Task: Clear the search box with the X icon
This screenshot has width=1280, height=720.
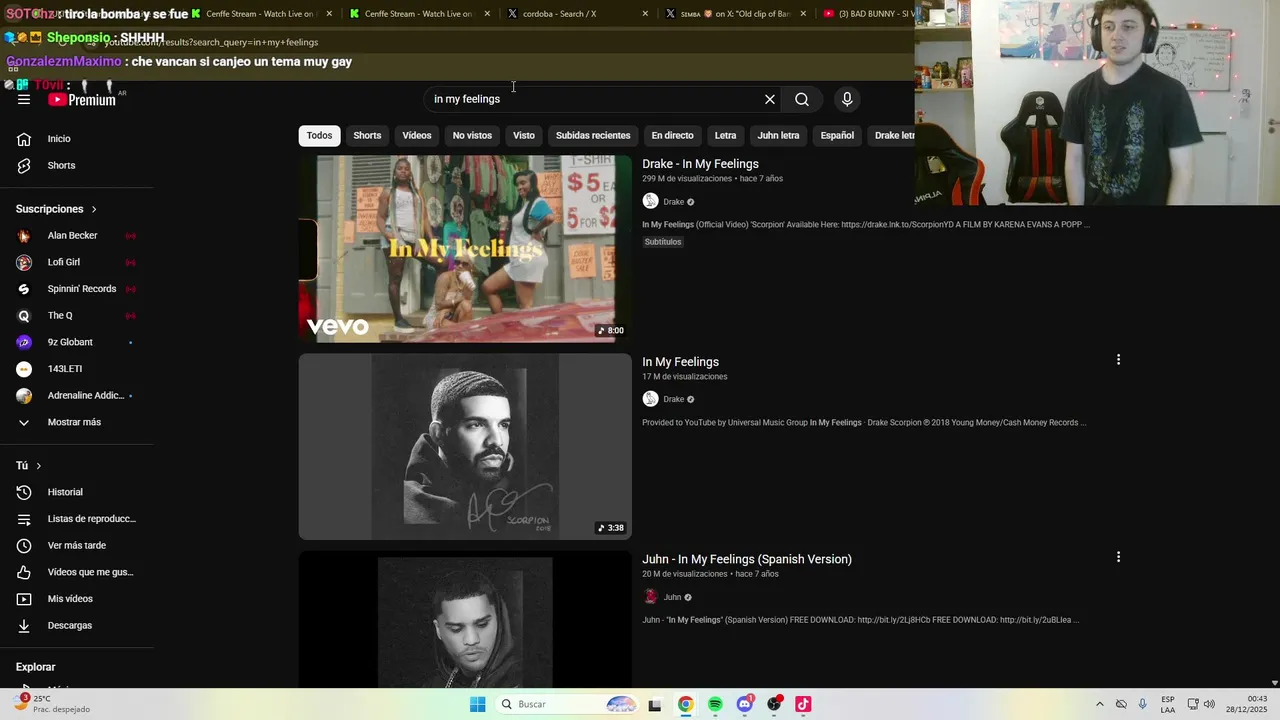Action: (x=770, y=99)
